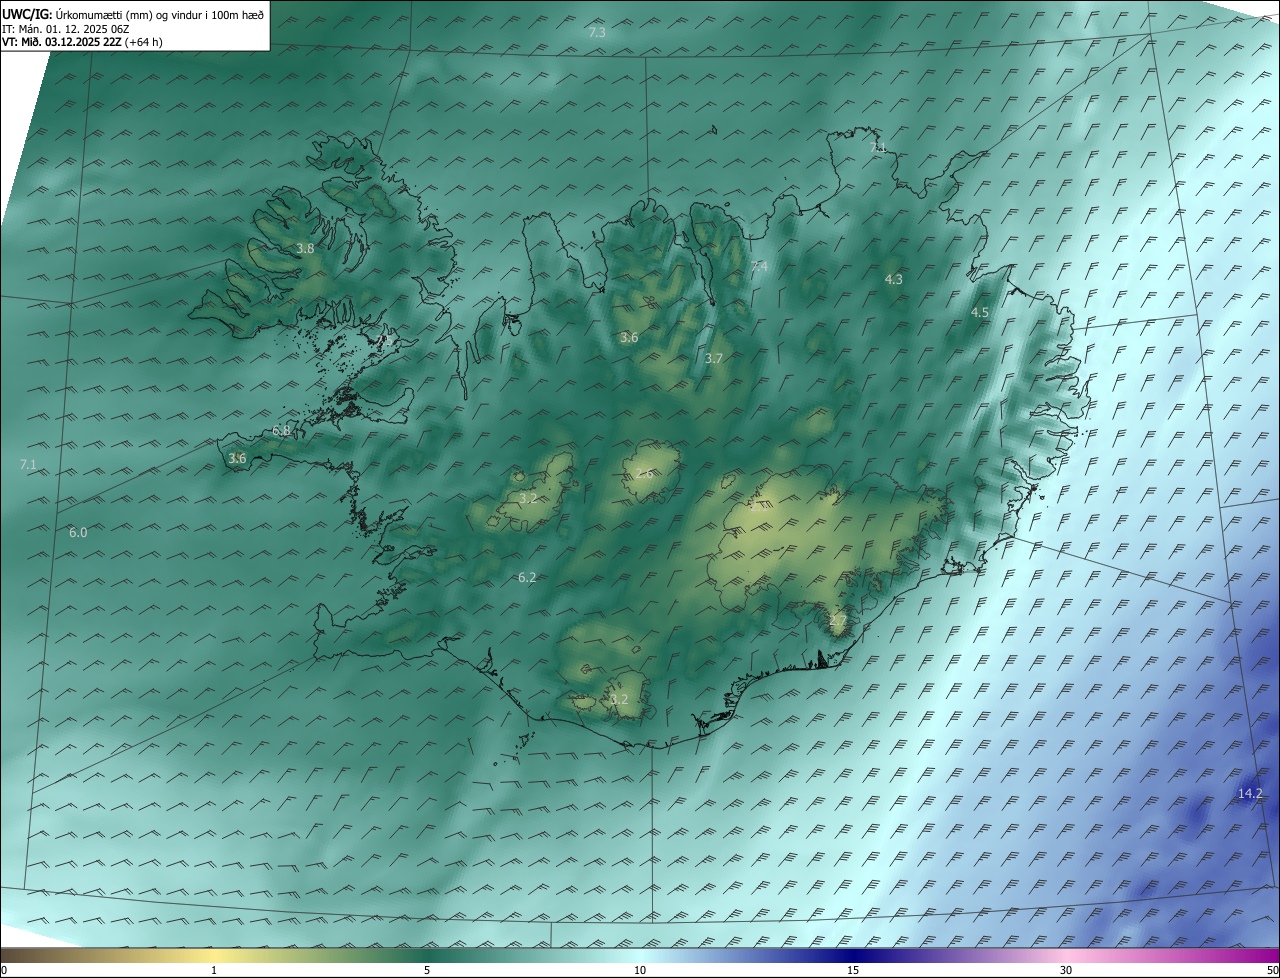Click the '4.3' value label
This screenshot has width=1280, height=978.
894,280
